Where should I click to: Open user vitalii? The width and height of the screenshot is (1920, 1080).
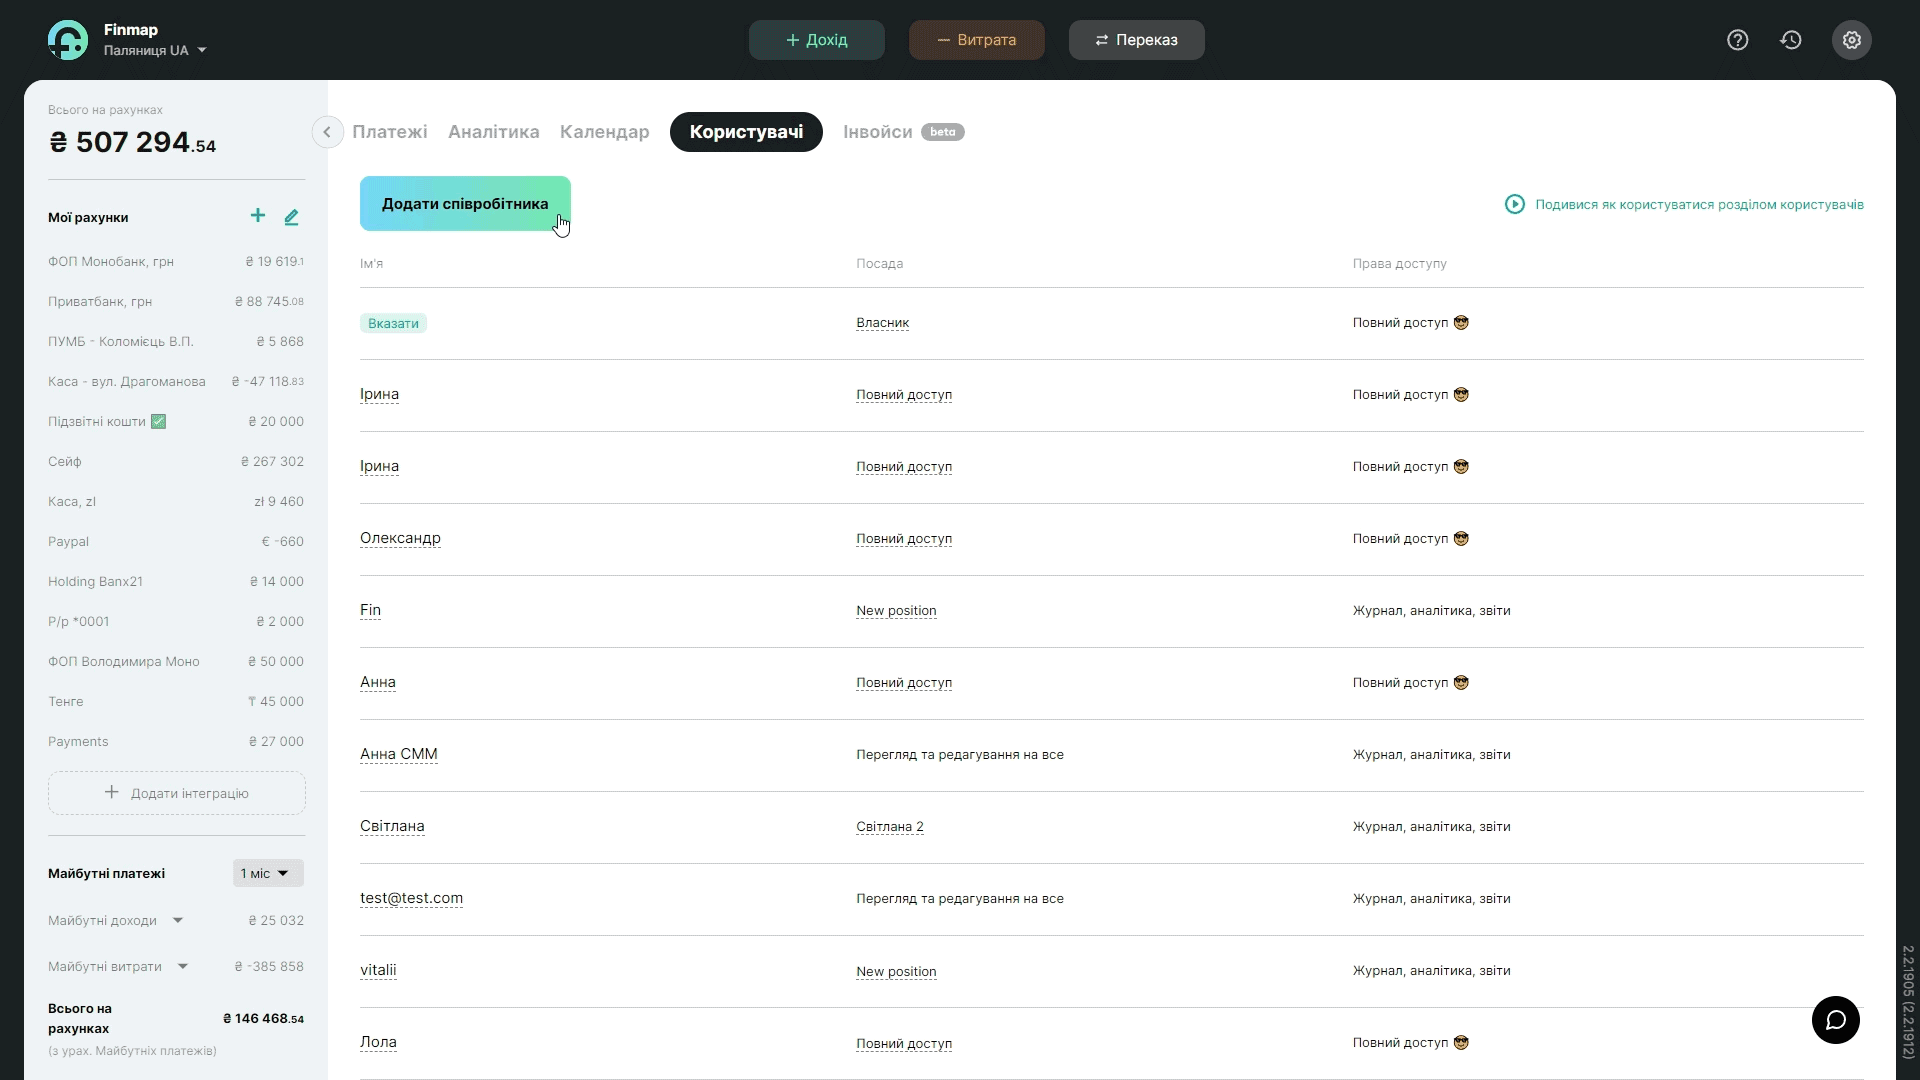coord(378,970)
